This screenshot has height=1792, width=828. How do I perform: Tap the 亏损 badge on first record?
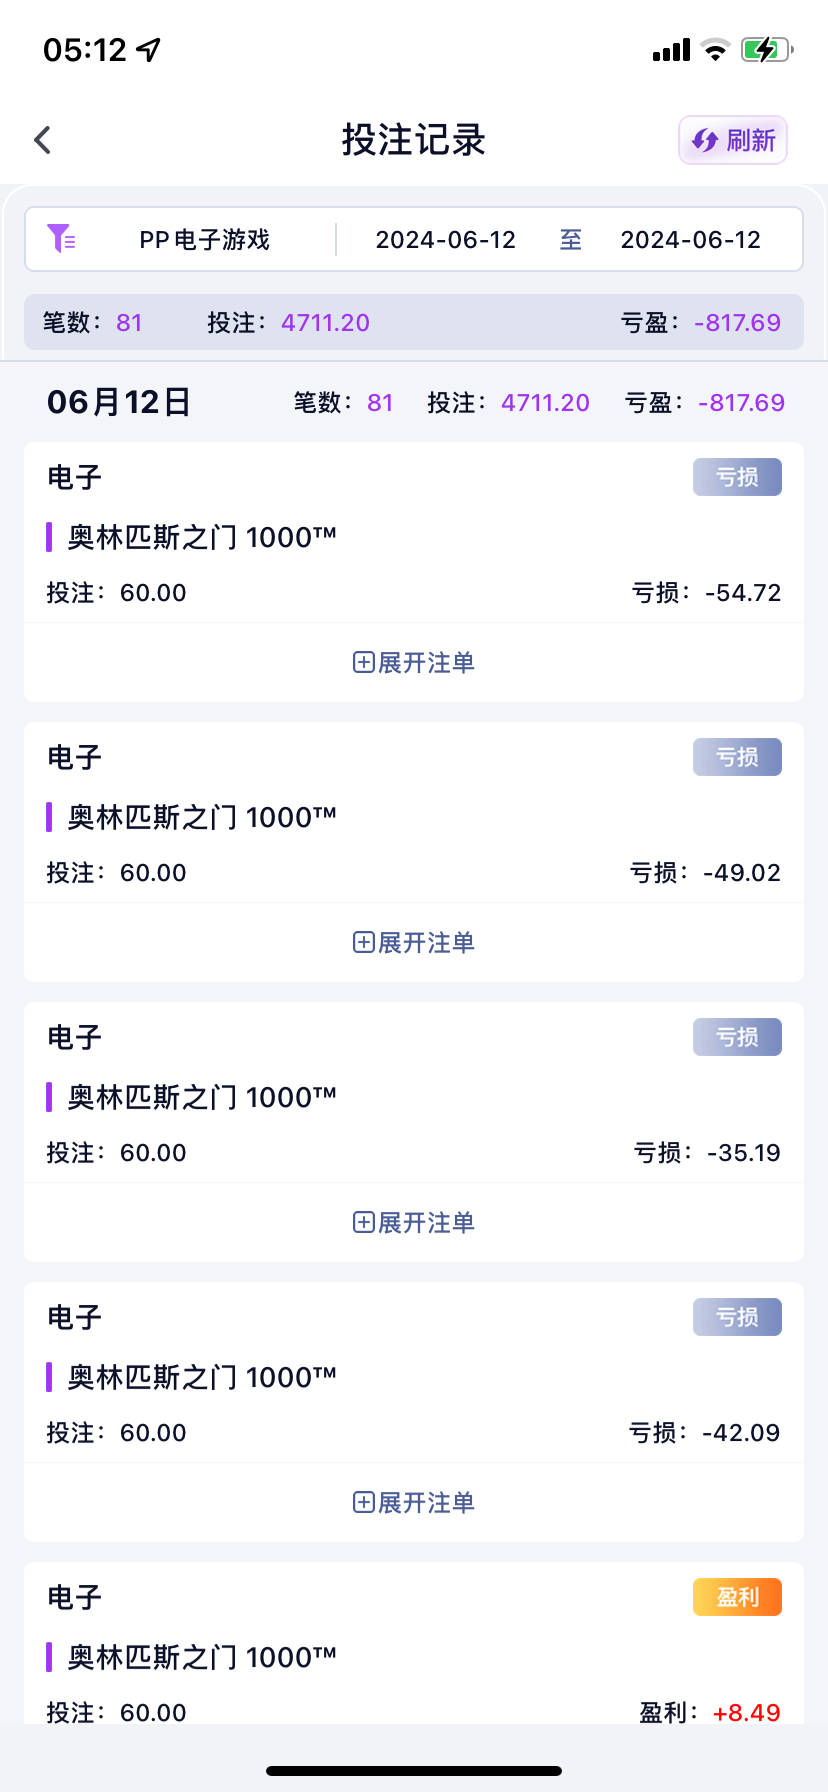click(x=737, y=477)
